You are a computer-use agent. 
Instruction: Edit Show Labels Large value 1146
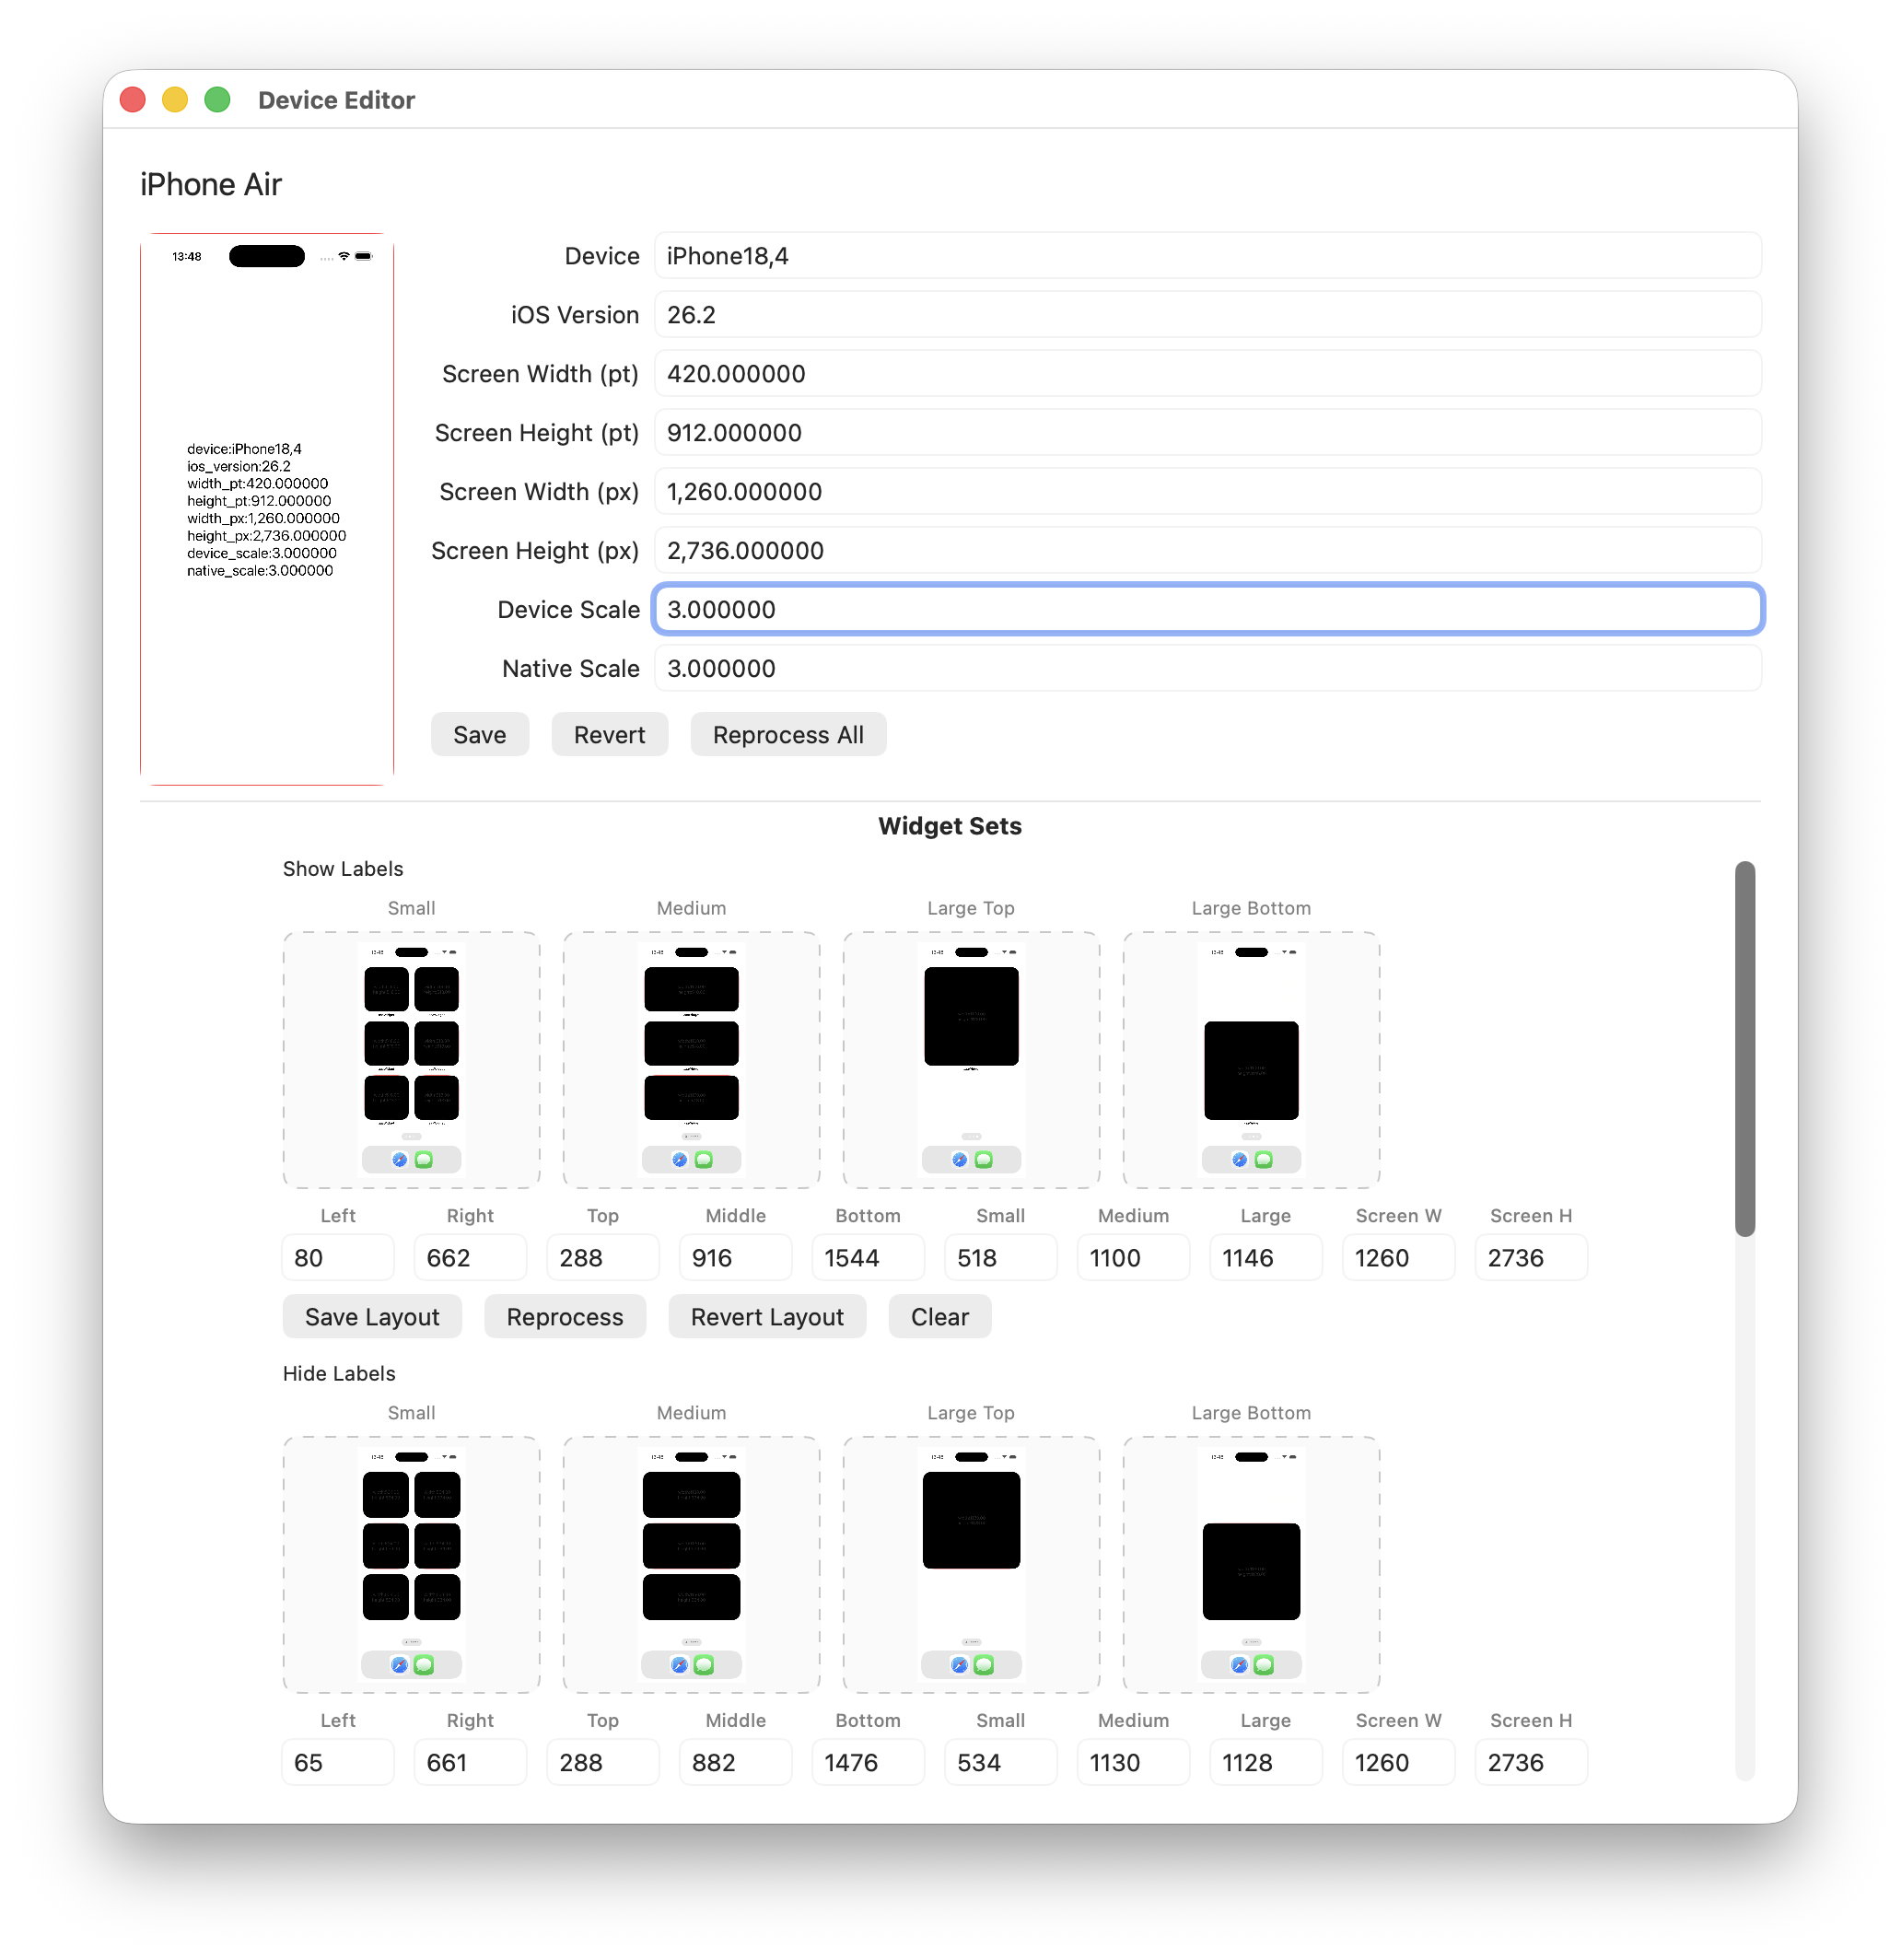pos(1265,1258)
